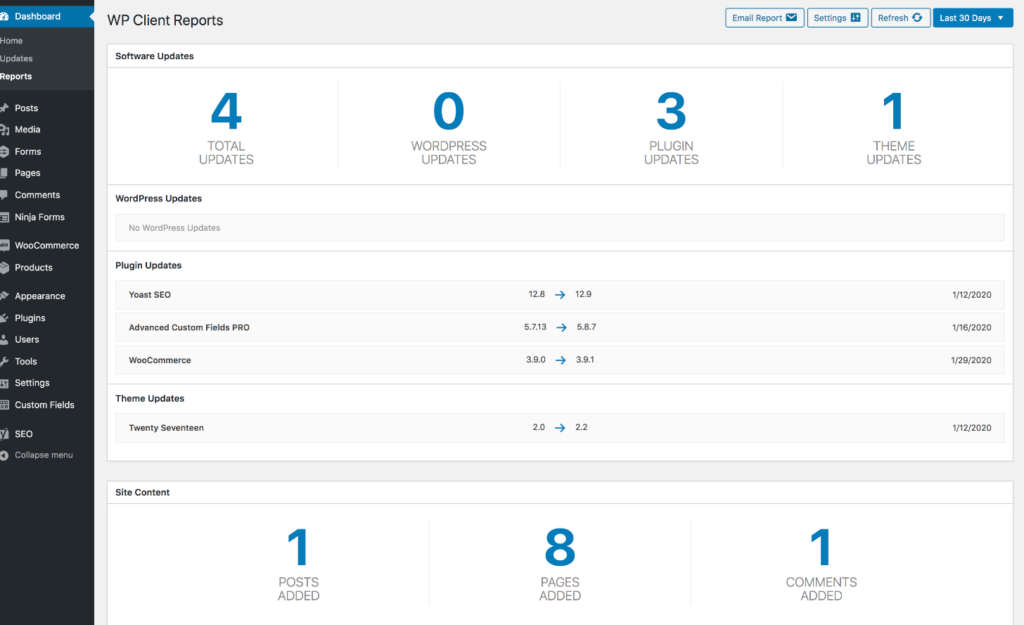Viewport: 1024px width, 625px height.
Task: Click the Appearance paintbrush icon
Action: pyautogui.click(x=4, y=297)
